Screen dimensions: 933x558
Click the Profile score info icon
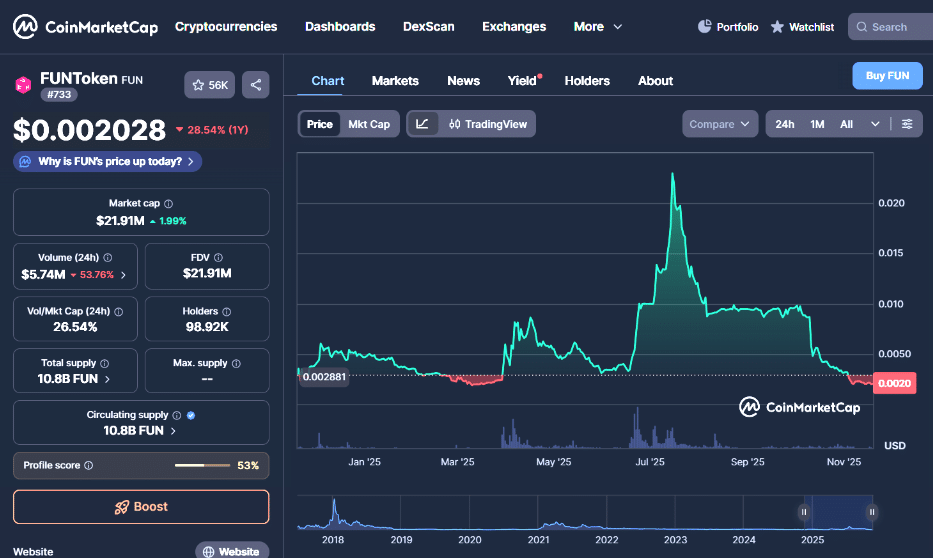click(x=89, y=465)
